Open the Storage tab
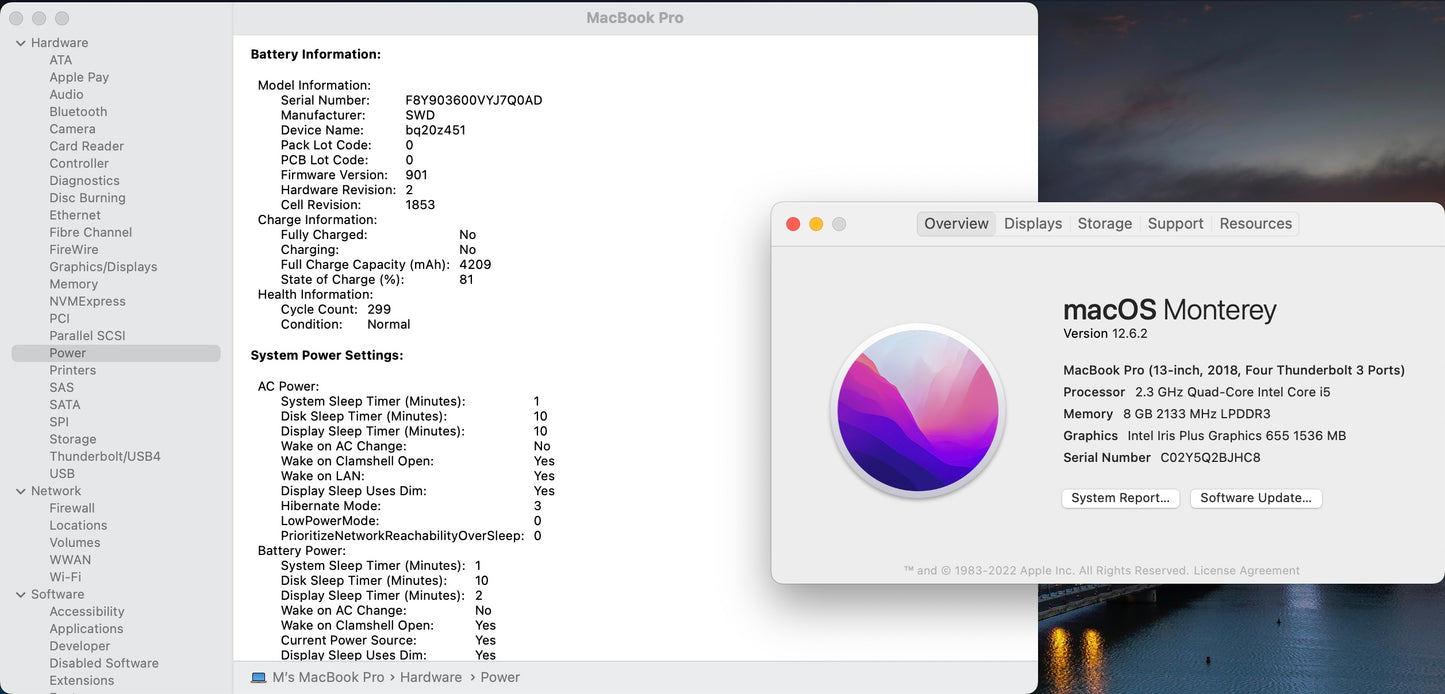This screenshot has width=1445, height=694. pos(1104,224)
